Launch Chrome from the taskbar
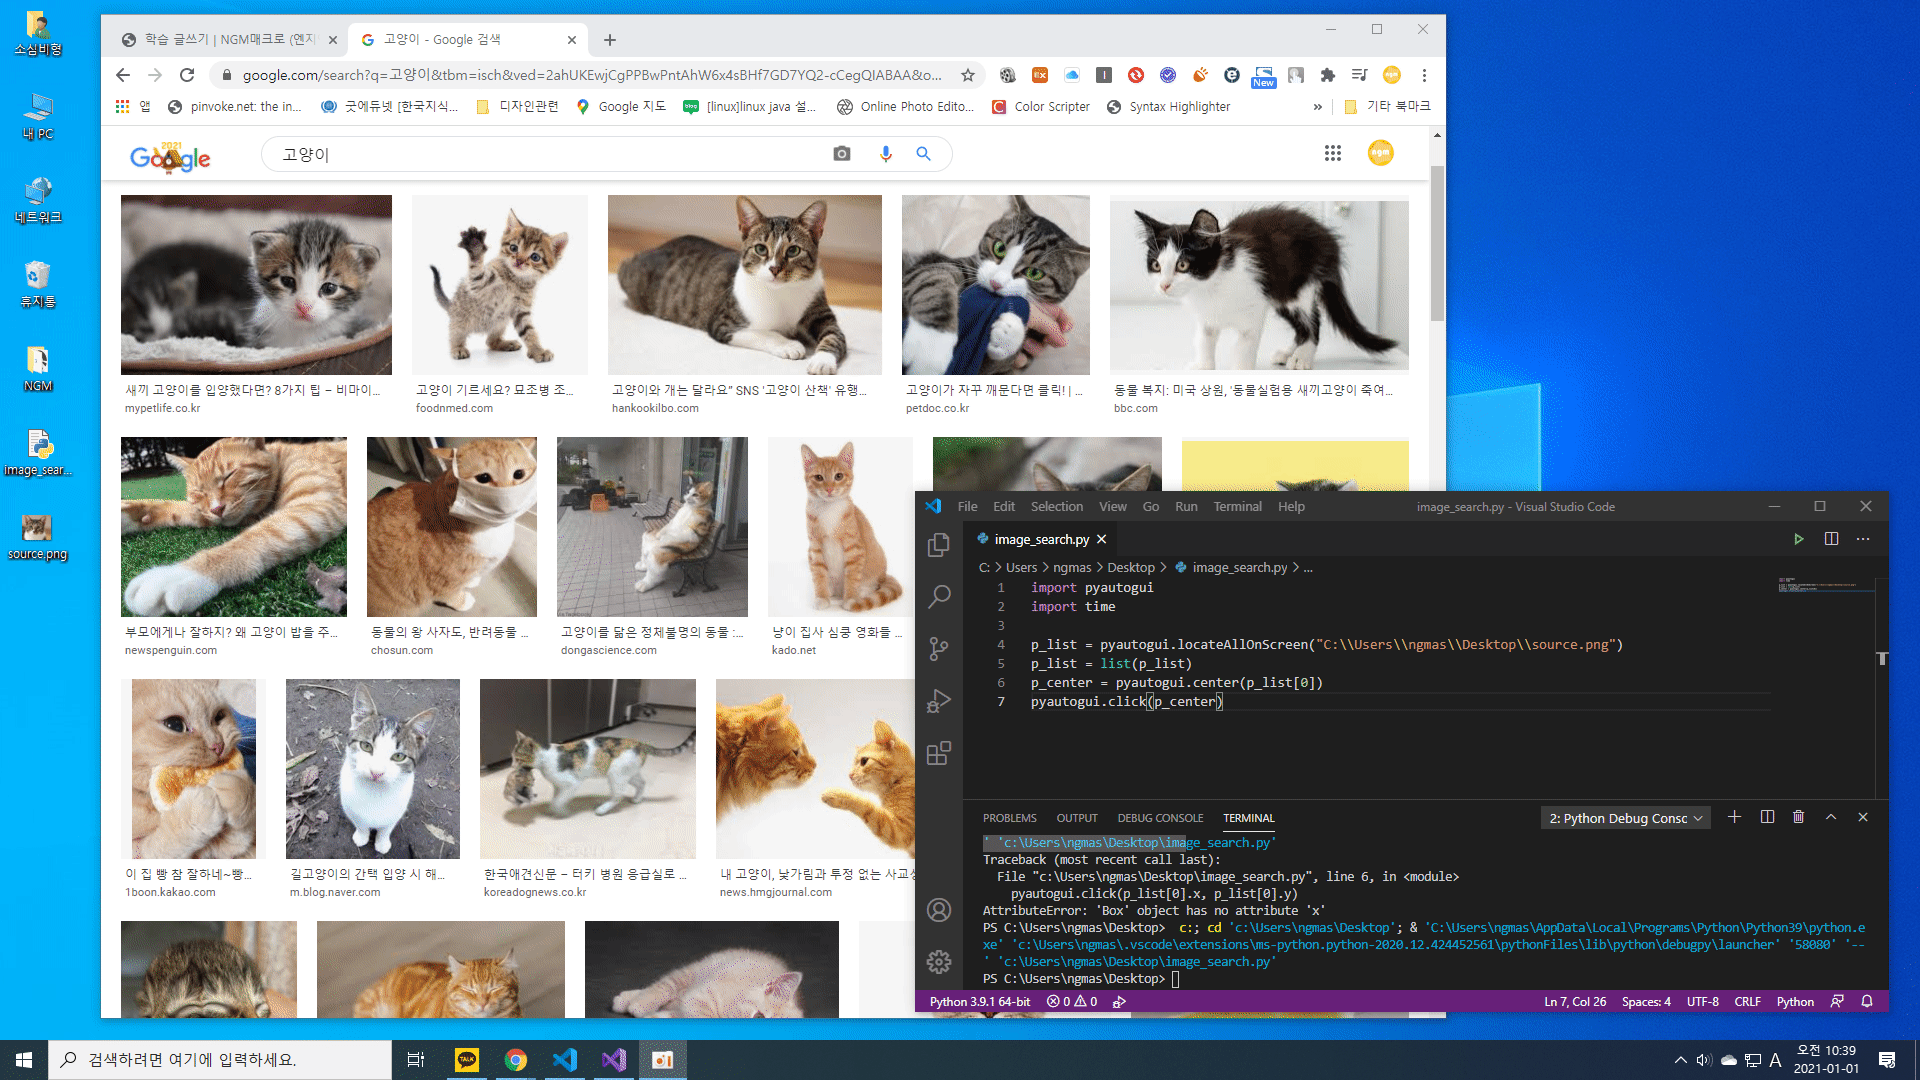This screenshot has height=1080, width=1920. pos(515,1060)
